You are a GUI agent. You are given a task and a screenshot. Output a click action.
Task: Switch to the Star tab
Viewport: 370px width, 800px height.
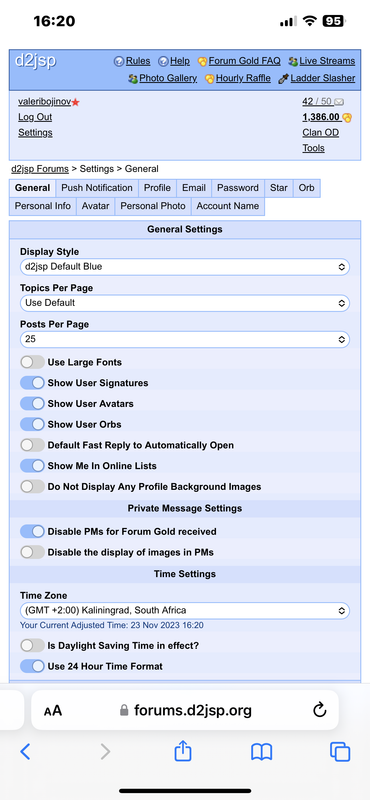[x=279, y=188]
